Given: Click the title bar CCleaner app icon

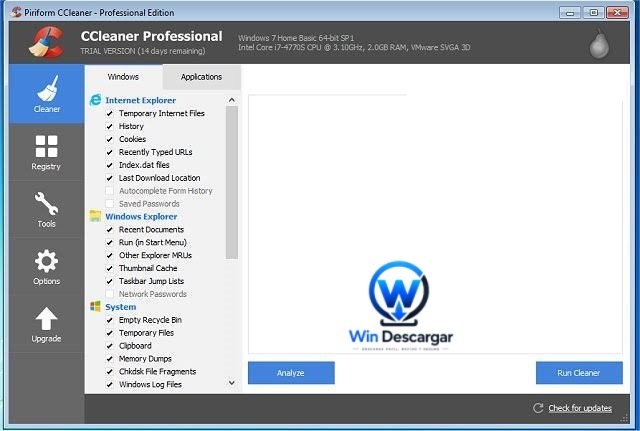Looking at the screenshot, I should point(16,12).
